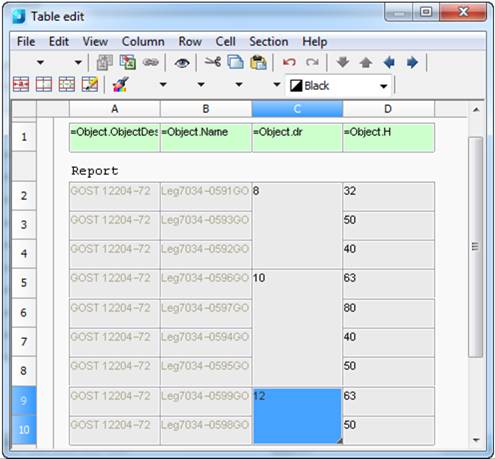This screenshot has height=459, width=495.
Task: Click the paintbrush format icon
Action: point(121,85)
